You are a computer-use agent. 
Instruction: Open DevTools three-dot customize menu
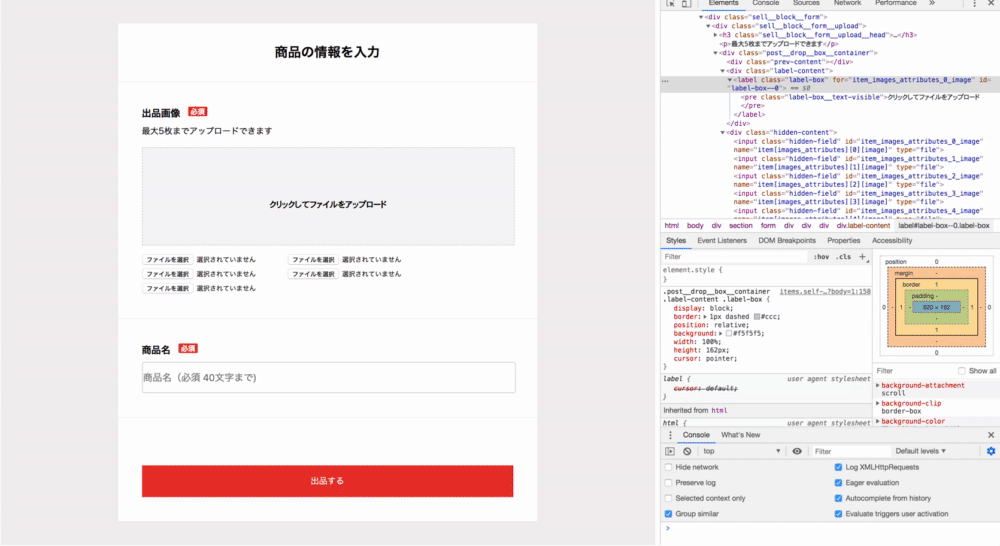click(974, 3)
